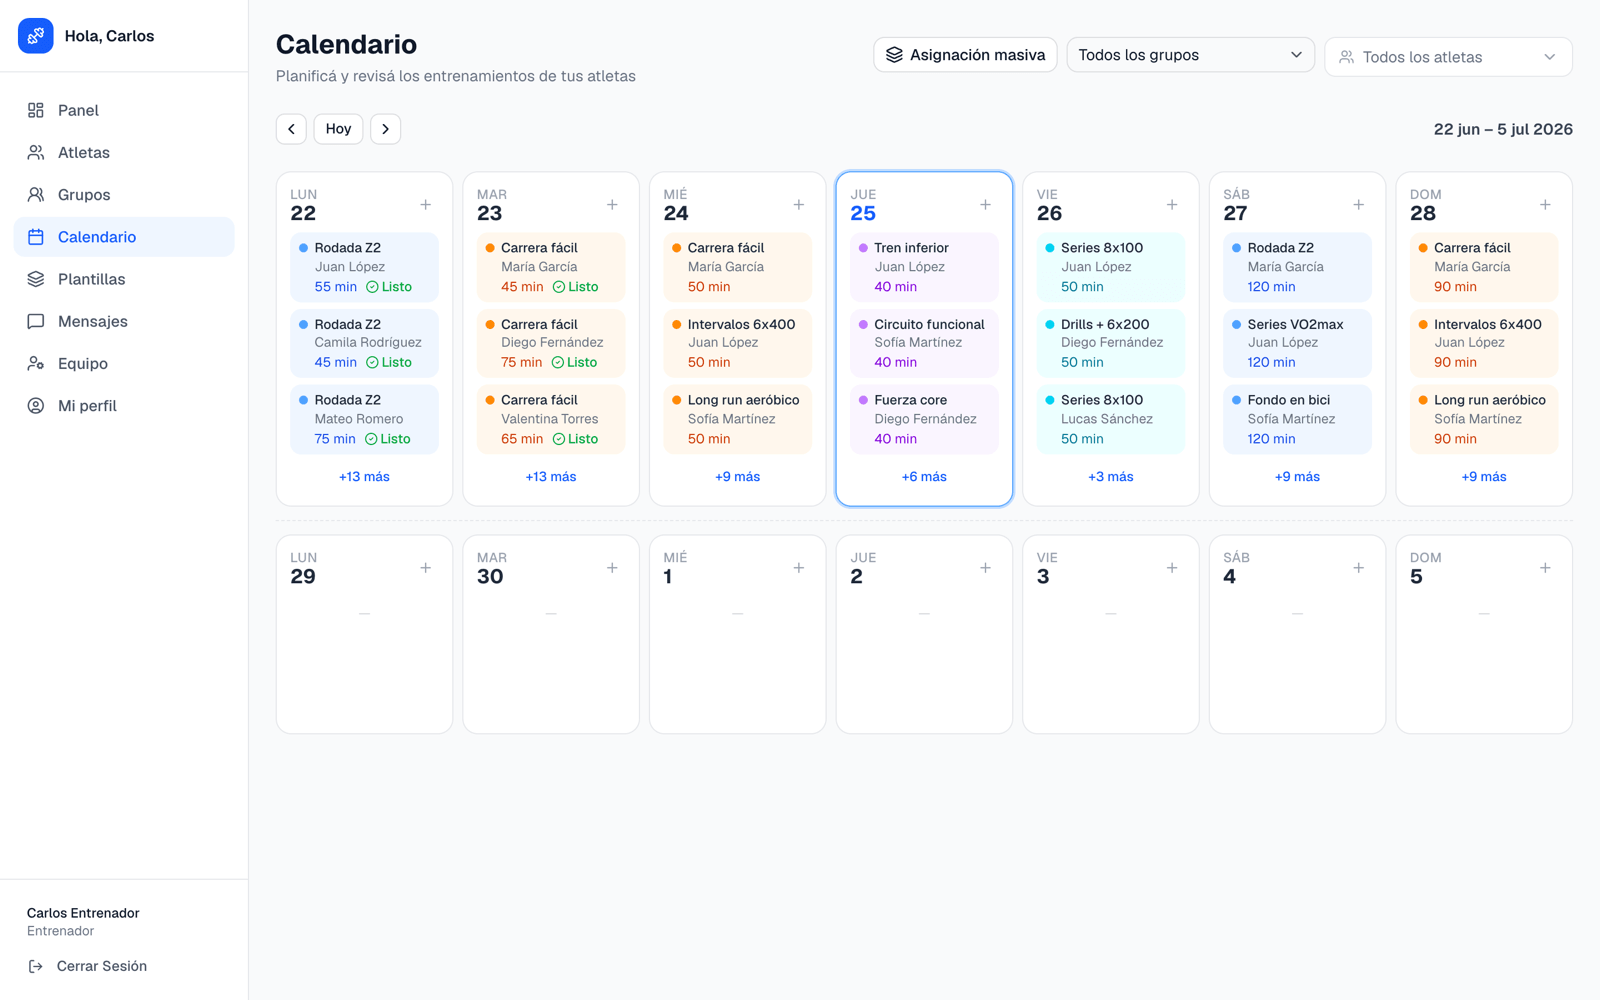Expand +6 más on Thursday 25
Viewport: 1600px width, 1000px height.
coord(924,477)
